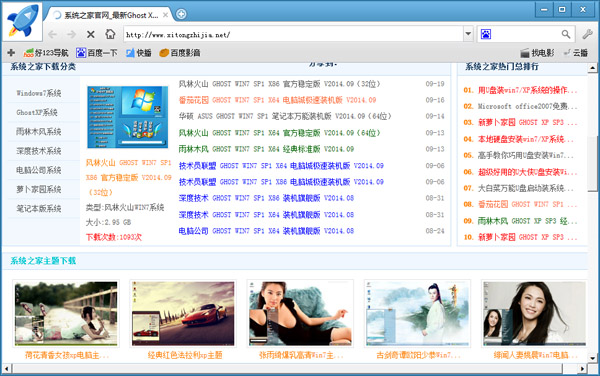Open the 快播 bookmark
Screen dimensions: 600x376
point(139,53)
